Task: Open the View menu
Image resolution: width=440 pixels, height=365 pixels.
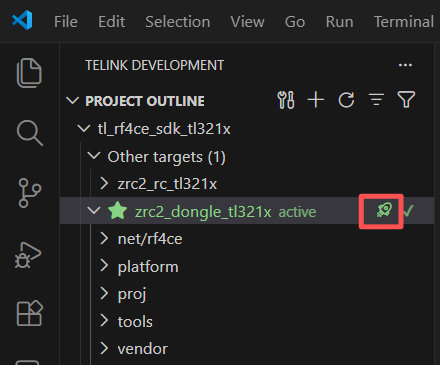Action: coord(247,22)
